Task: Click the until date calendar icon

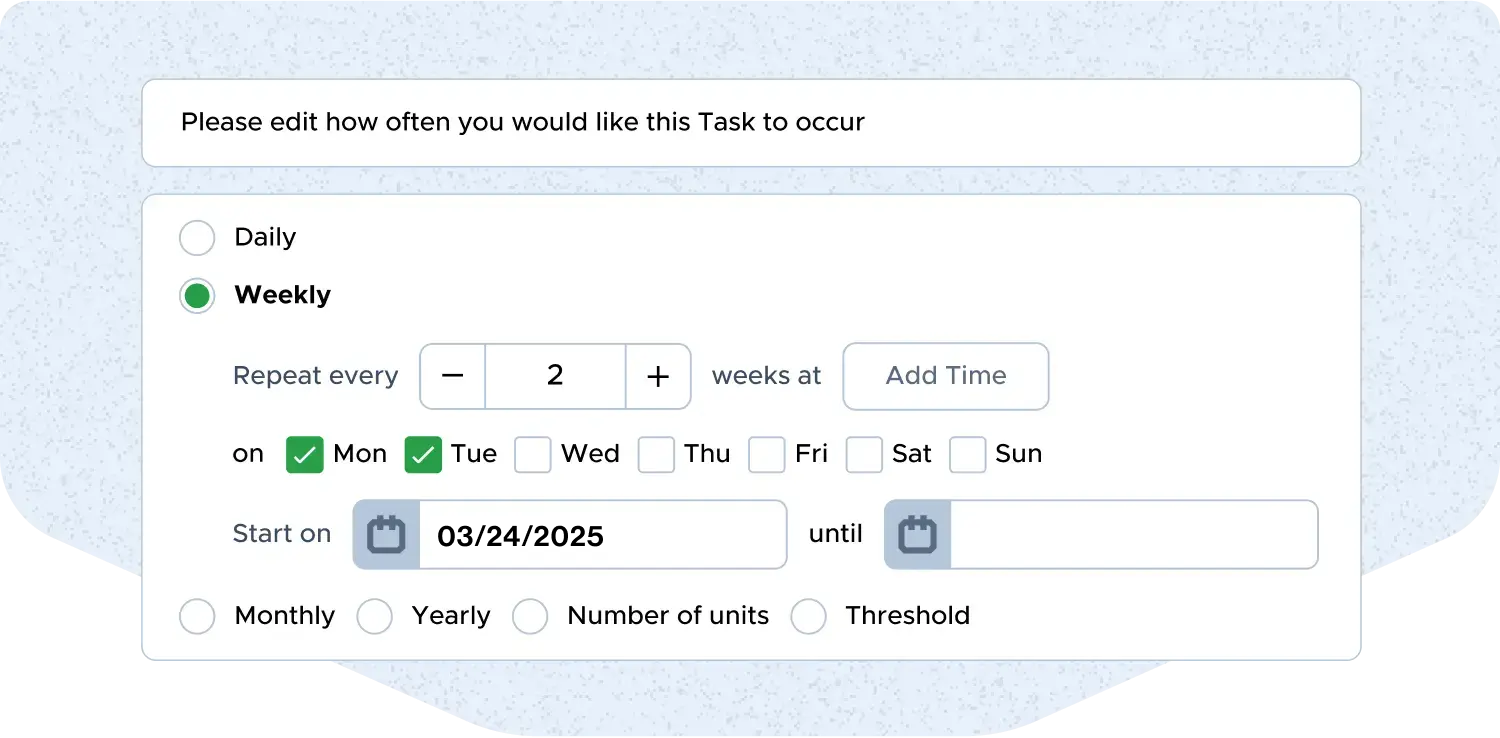Action: tap(917, 535)
